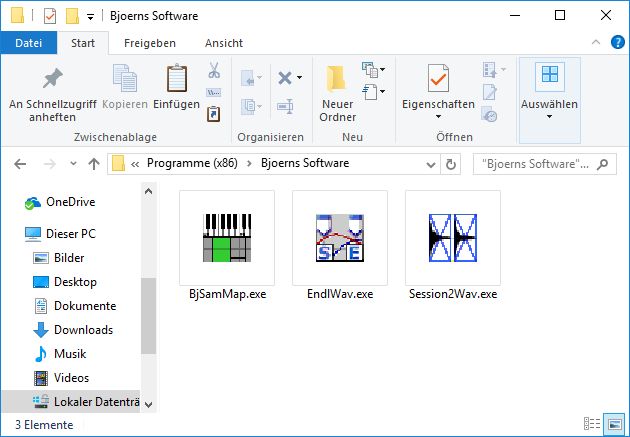630x437 pixels.
Task: Click quick access new folder icon
Action: click(x=72, y=16)
